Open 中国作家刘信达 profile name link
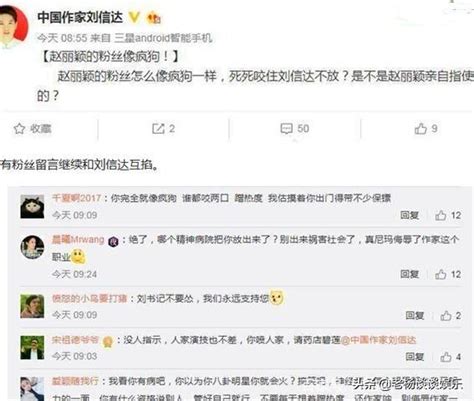The width and height of the screenshot is (474, 401). click(80, 17)
